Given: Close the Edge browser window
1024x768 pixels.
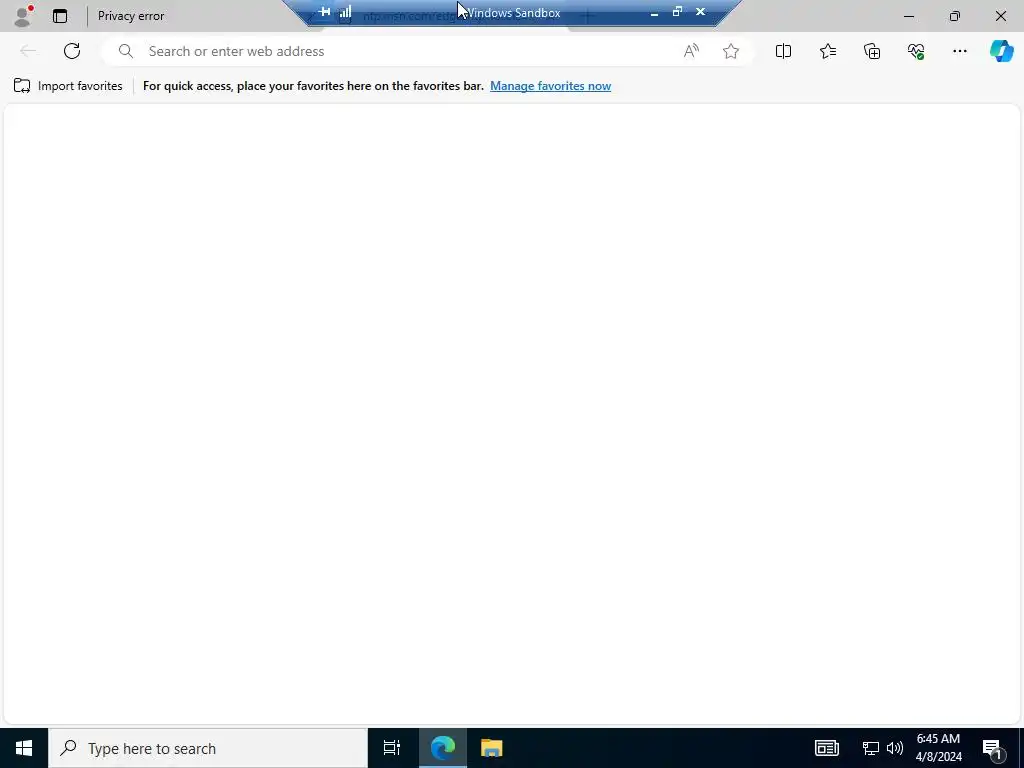Looking at the screenshot, I should [x=1000, y=16].
